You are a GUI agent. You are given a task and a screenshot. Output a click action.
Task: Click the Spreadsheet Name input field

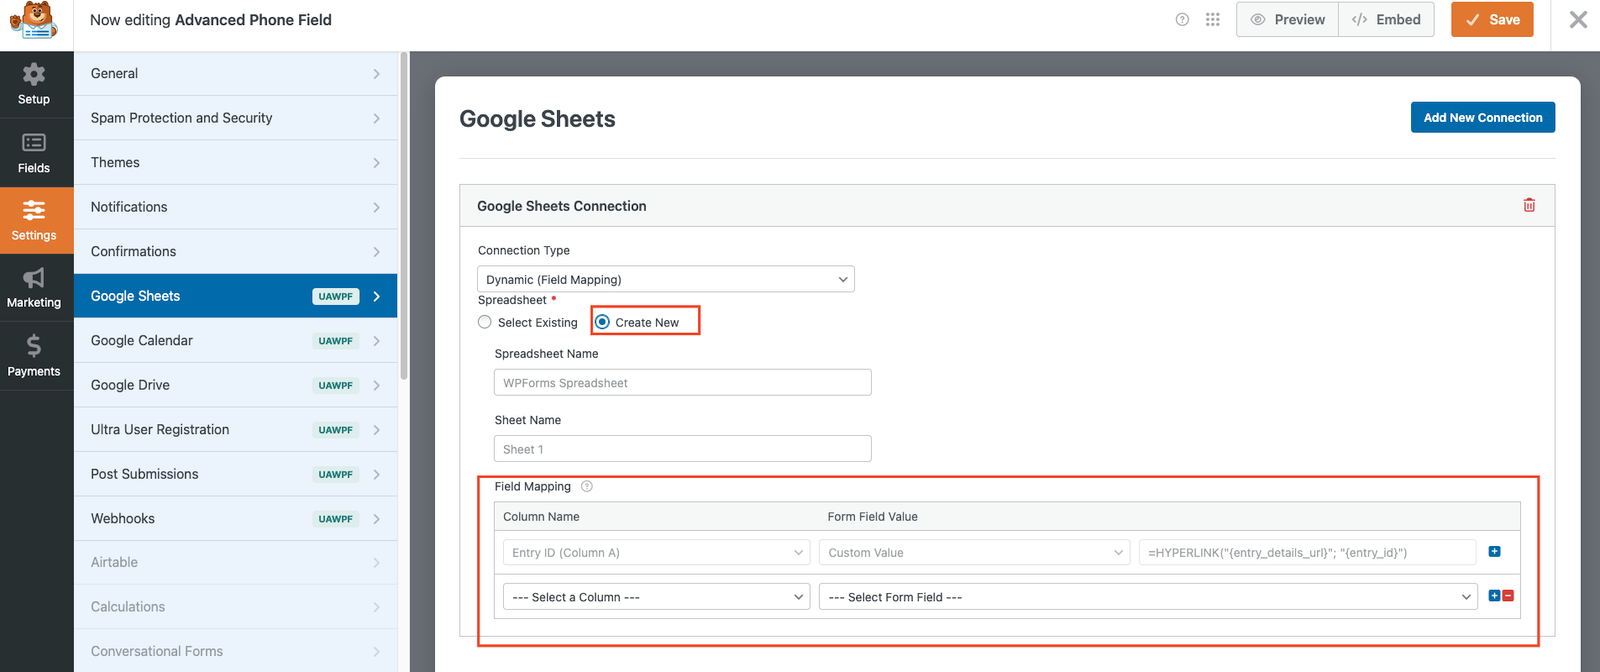[682, 383]
